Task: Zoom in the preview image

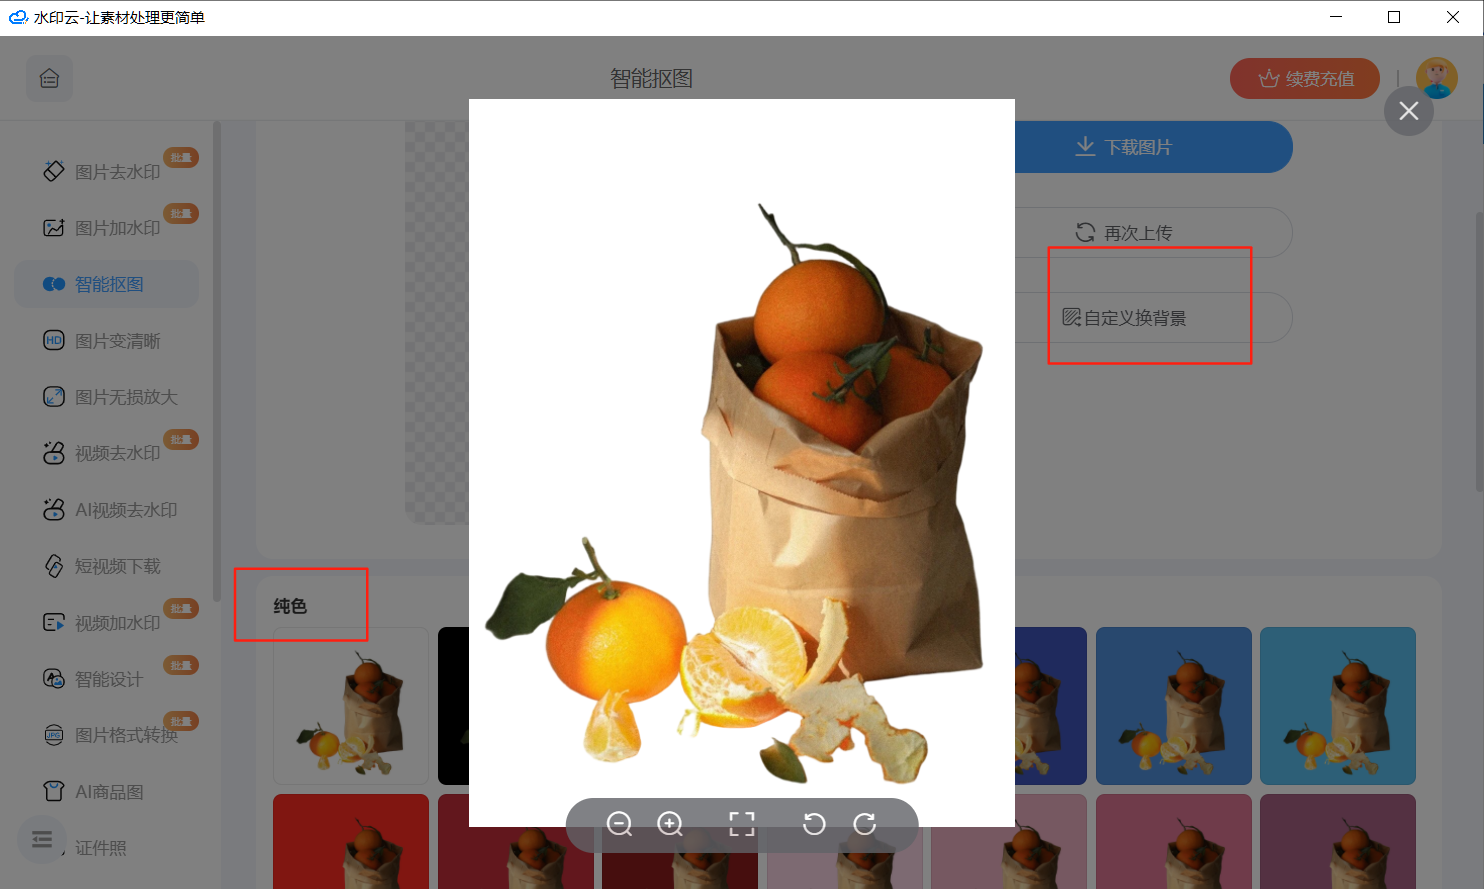Action: (x=670, y=824)
